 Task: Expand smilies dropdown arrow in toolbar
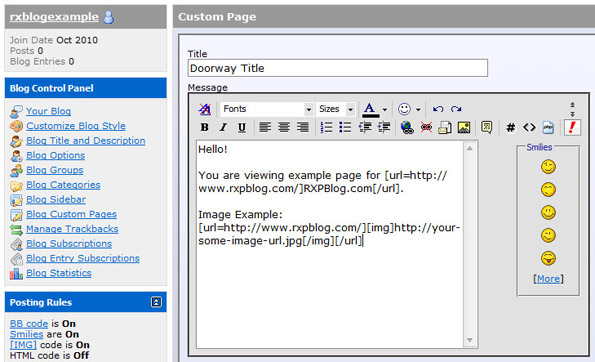[418, 110]
